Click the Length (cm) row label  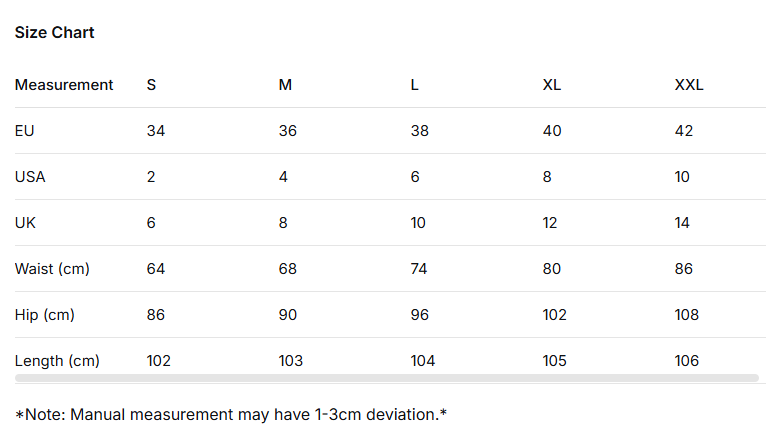(x=57, y=361)
